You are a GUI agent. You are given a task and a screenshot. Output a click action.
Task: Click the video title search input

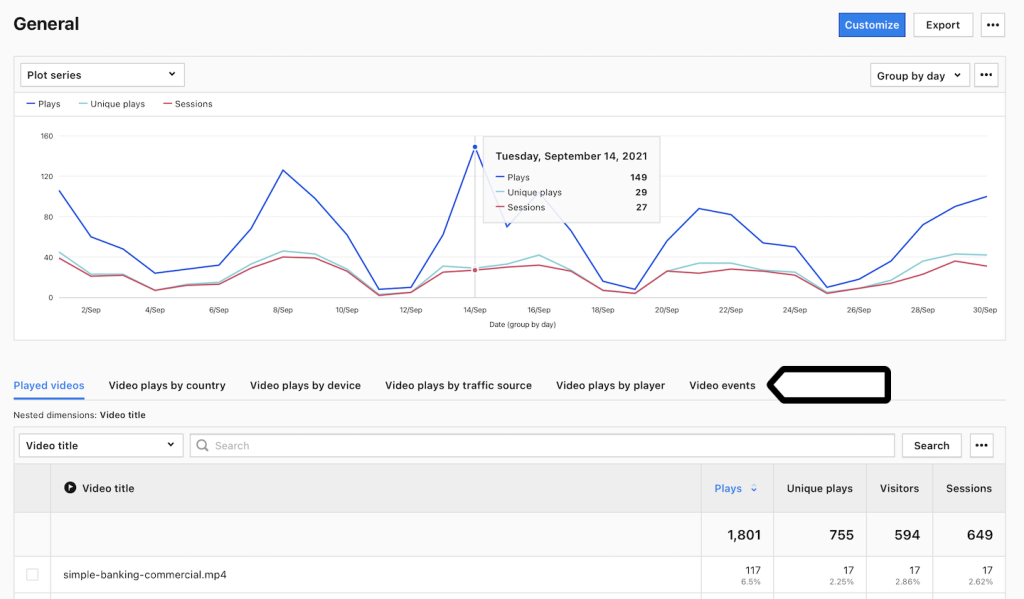pyautogui.click(x=550, y=446)
